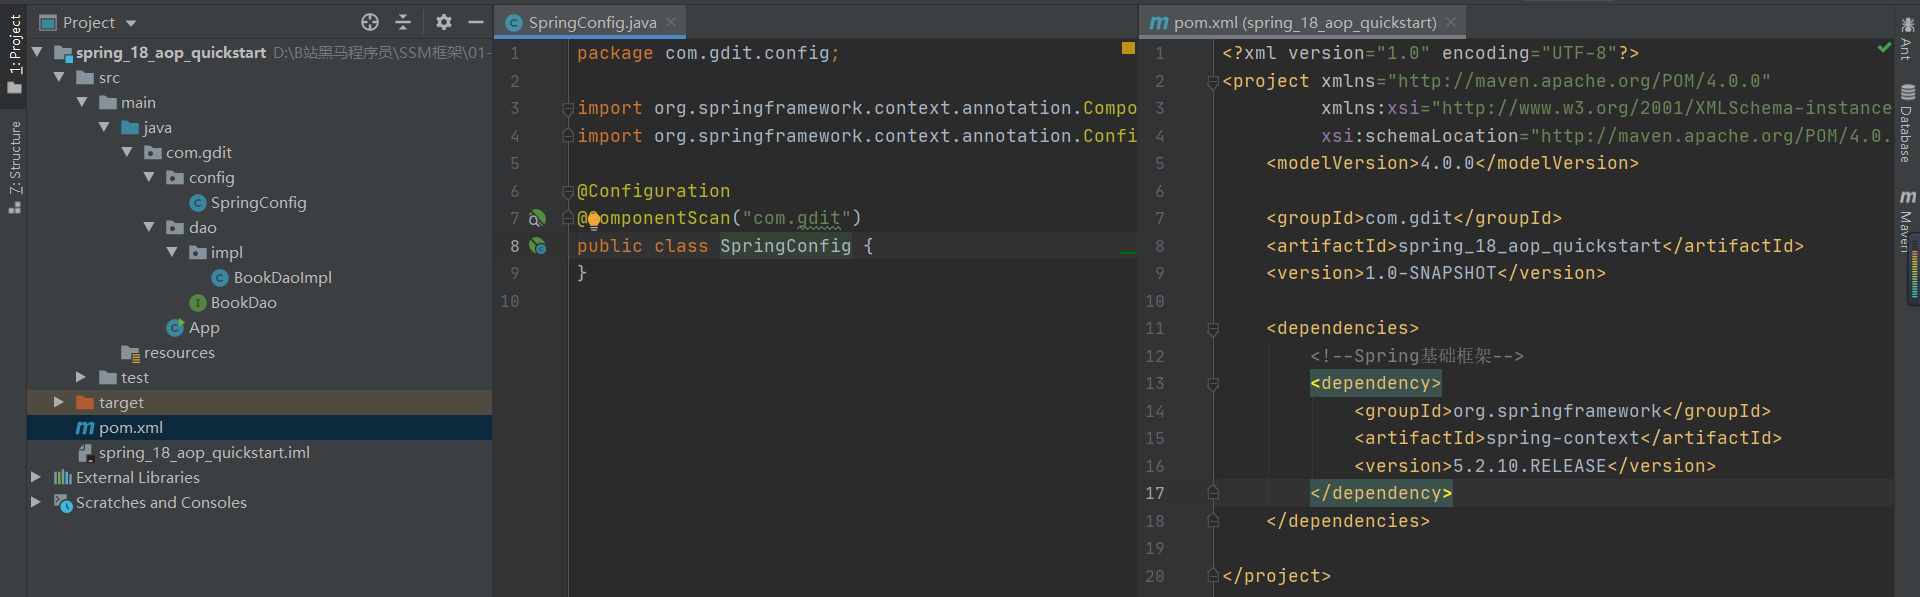
Task: Open the Database tool window
Action: pyautogui.click(x=1907, y=124)
